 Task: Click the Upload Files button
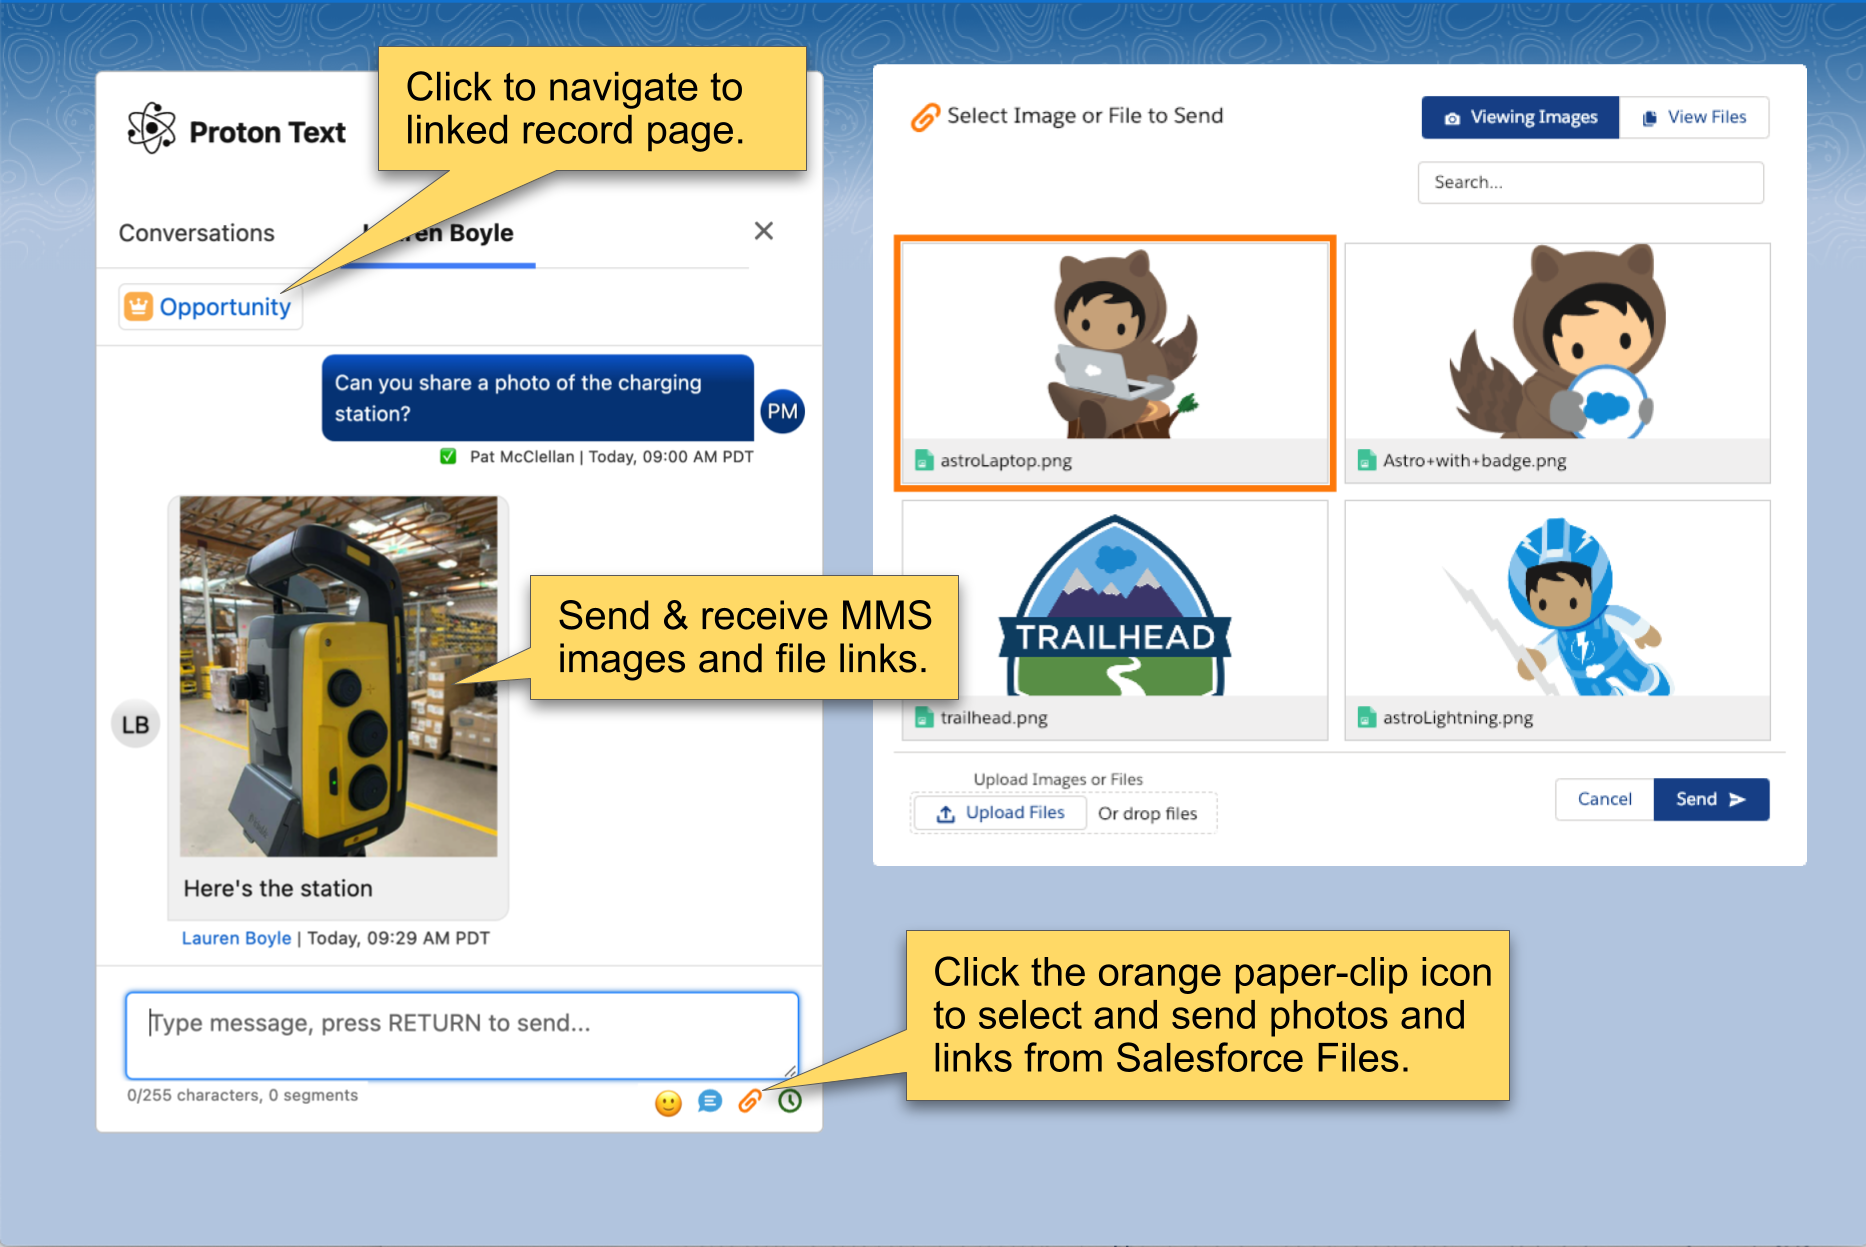(998, 812)
